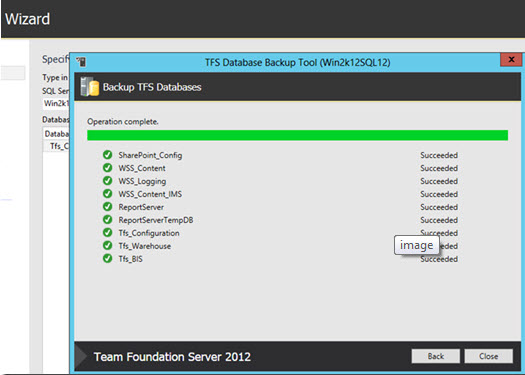Click the green check beside WSS_Logging
This screenshot has height=375, width=525.
(x=107, y=181)
